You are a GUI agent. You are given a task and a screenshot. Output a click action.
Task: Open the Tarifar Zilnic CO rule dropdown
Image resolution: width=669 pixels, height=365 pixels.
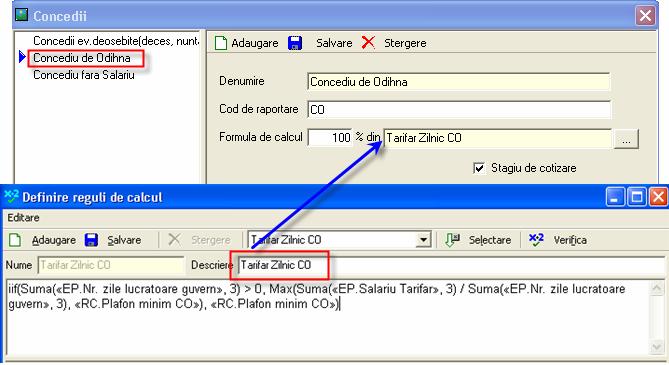click(x=423, y=240)
